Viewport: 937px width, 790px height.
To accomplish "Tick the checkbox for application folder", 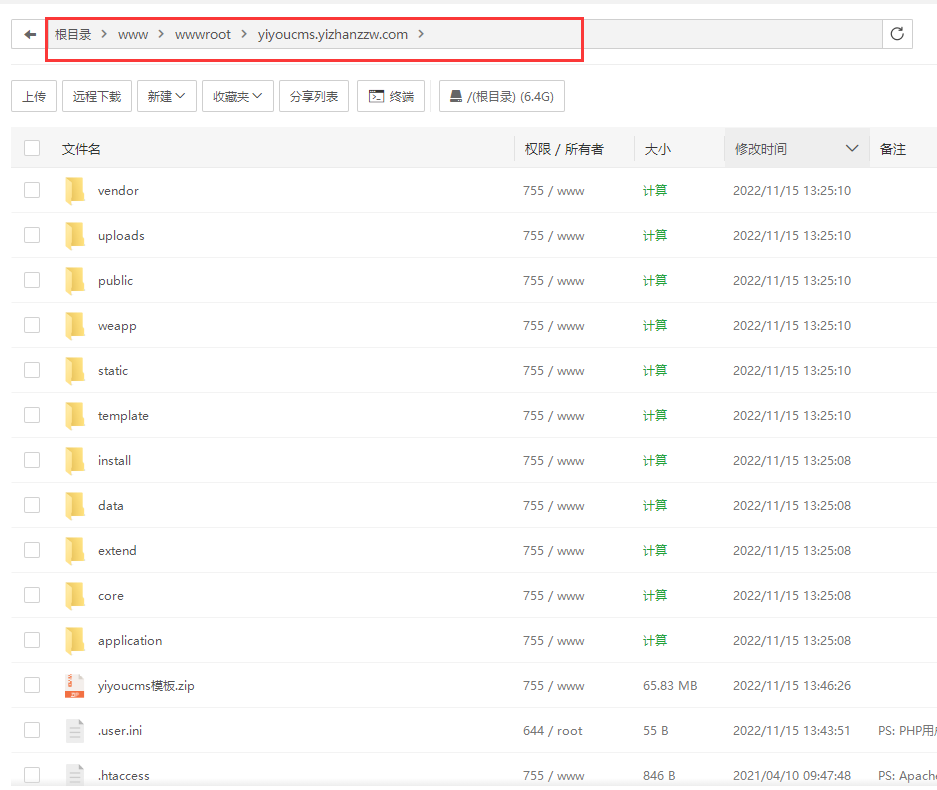I will (32, 640).
